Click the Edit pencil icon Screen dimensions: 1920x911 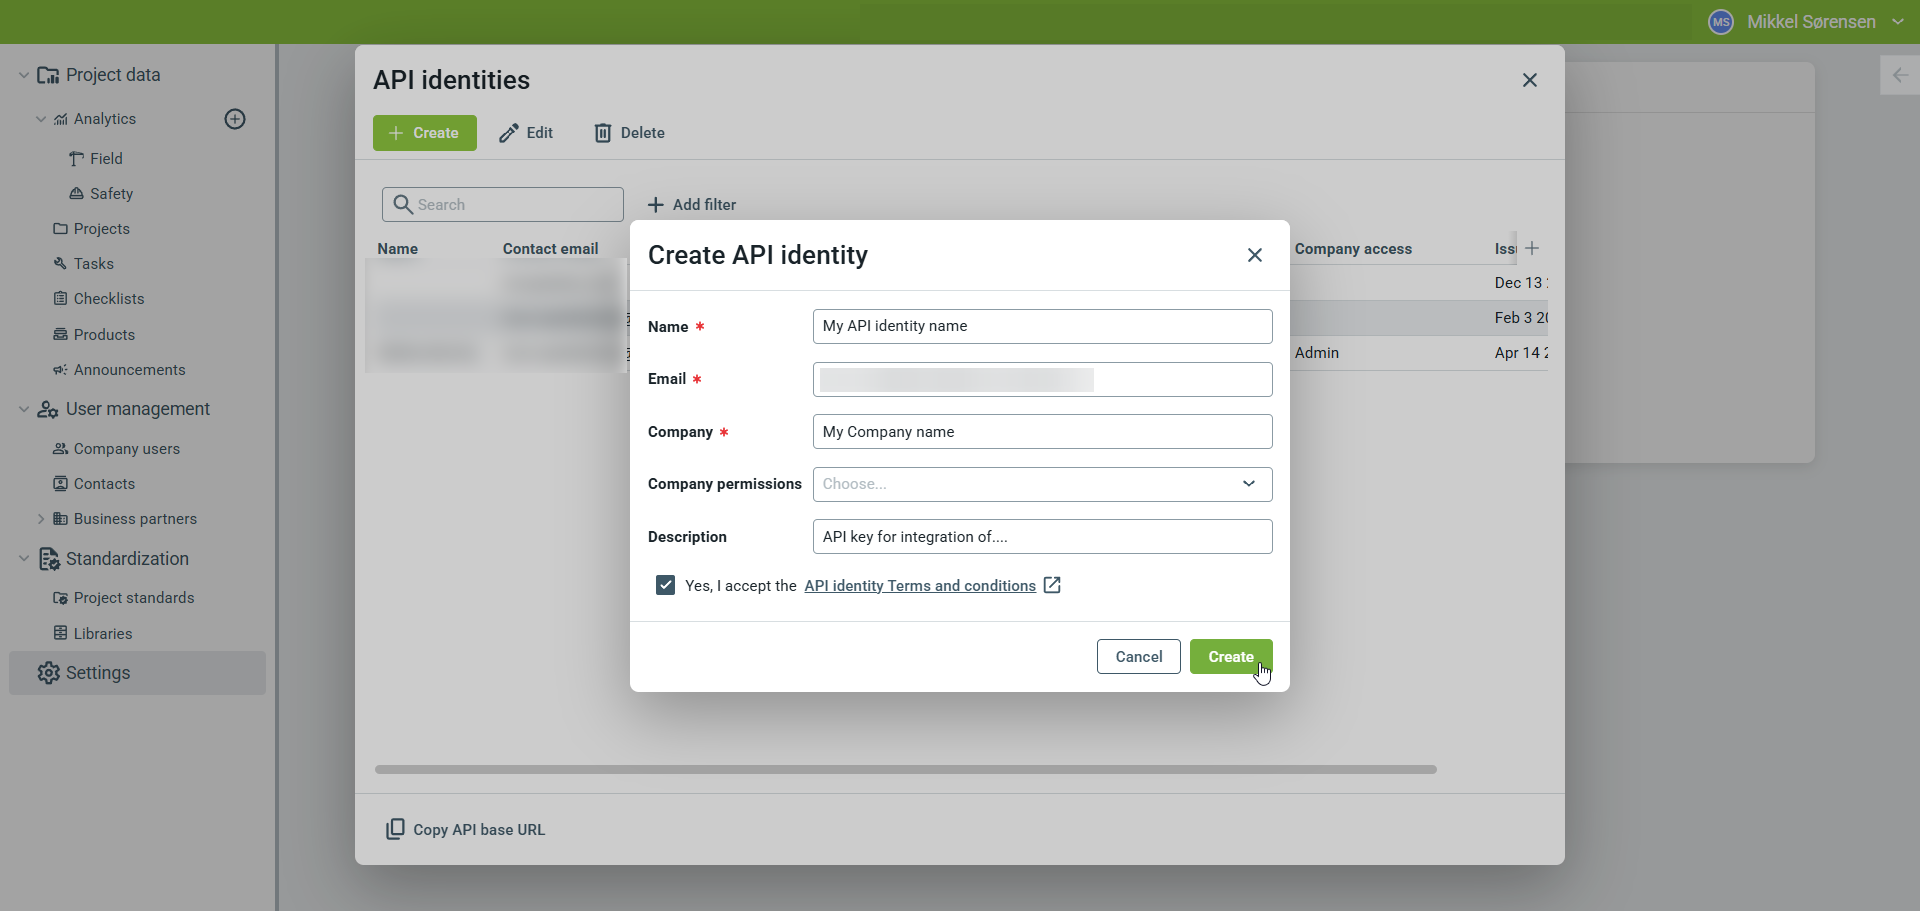pyautogui.click(x=509, y=133)
